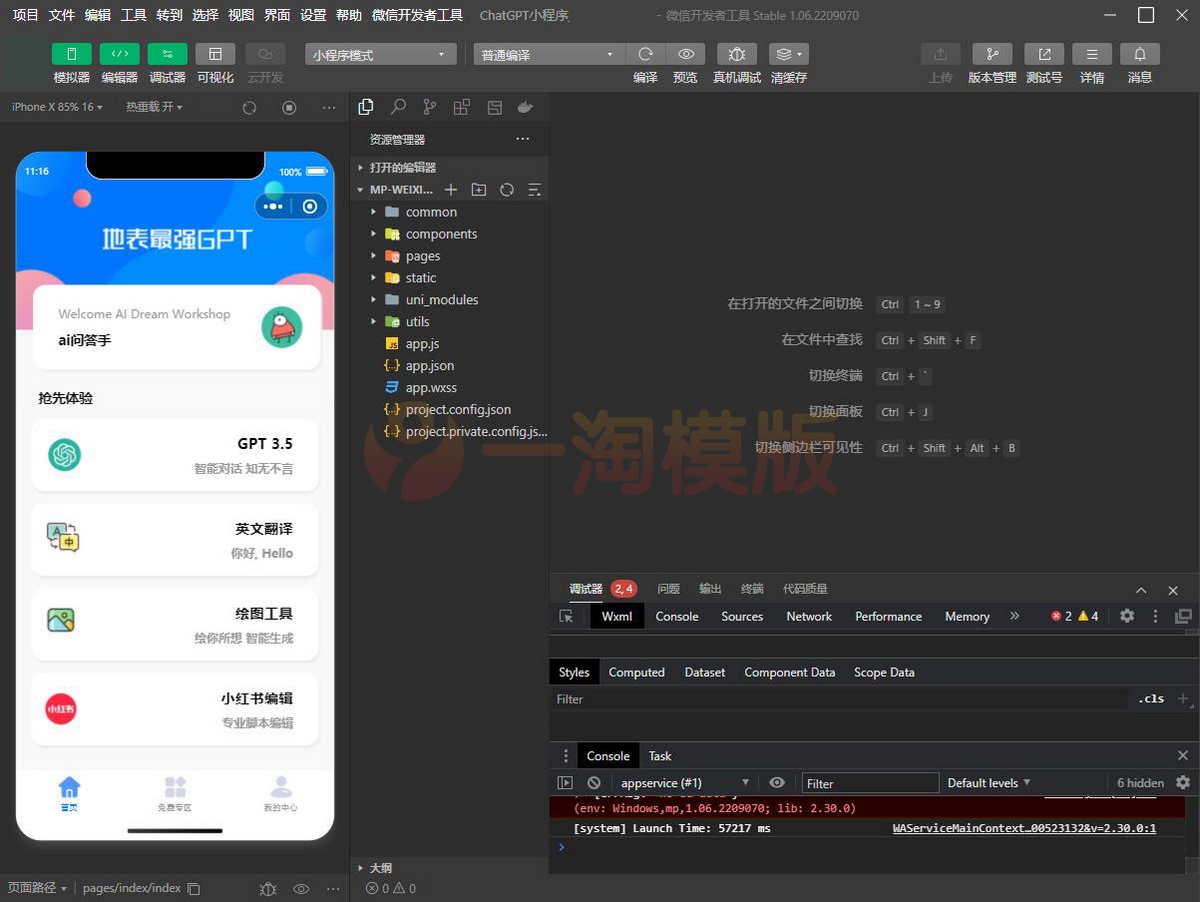Open the Extensions icon in activity bar
Viewport: 1200px width, 902px height.
click(462, 107)
